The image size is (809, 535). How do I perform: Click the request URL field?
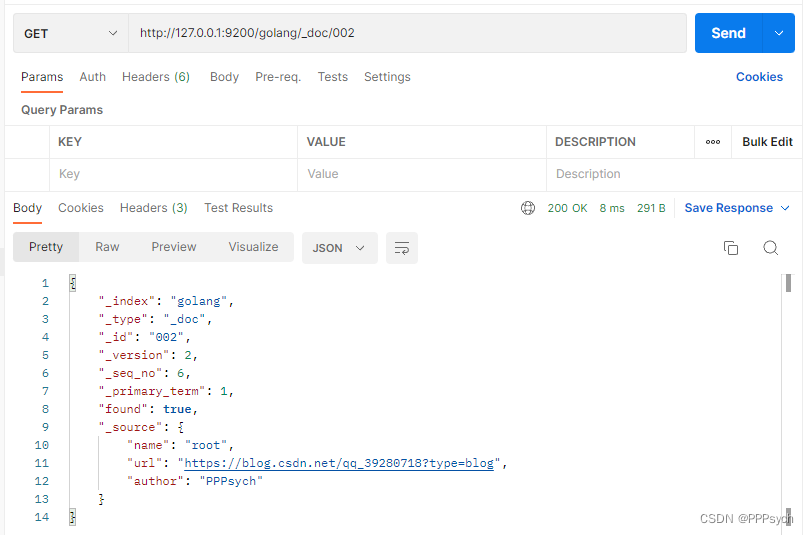(x=407, y=33)
